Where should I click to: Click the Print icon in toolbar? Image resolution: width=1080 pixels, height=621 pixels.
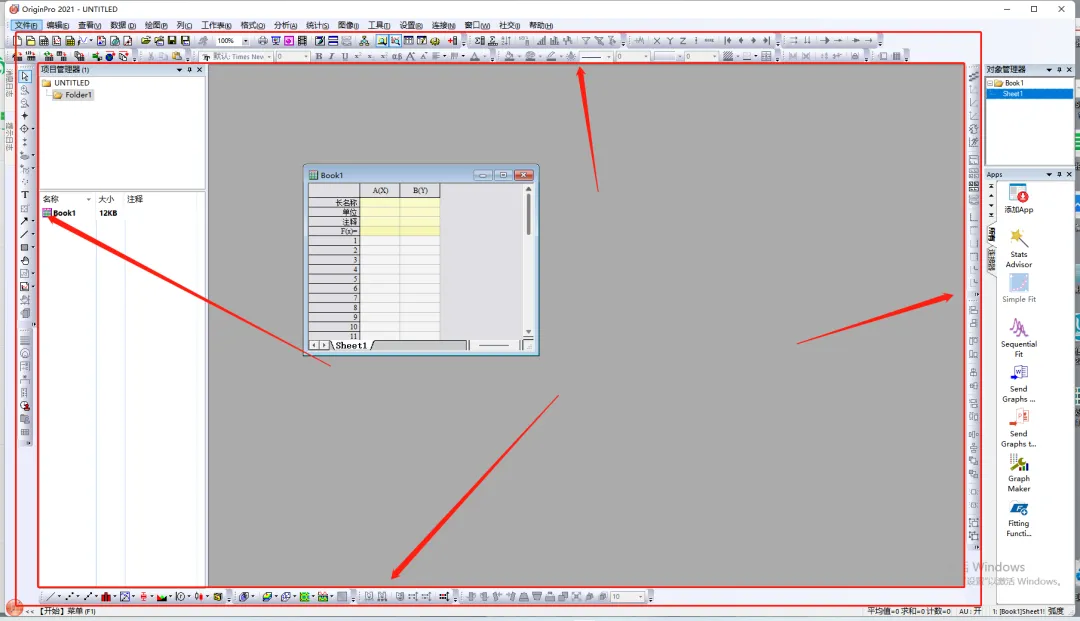[263, 41]
